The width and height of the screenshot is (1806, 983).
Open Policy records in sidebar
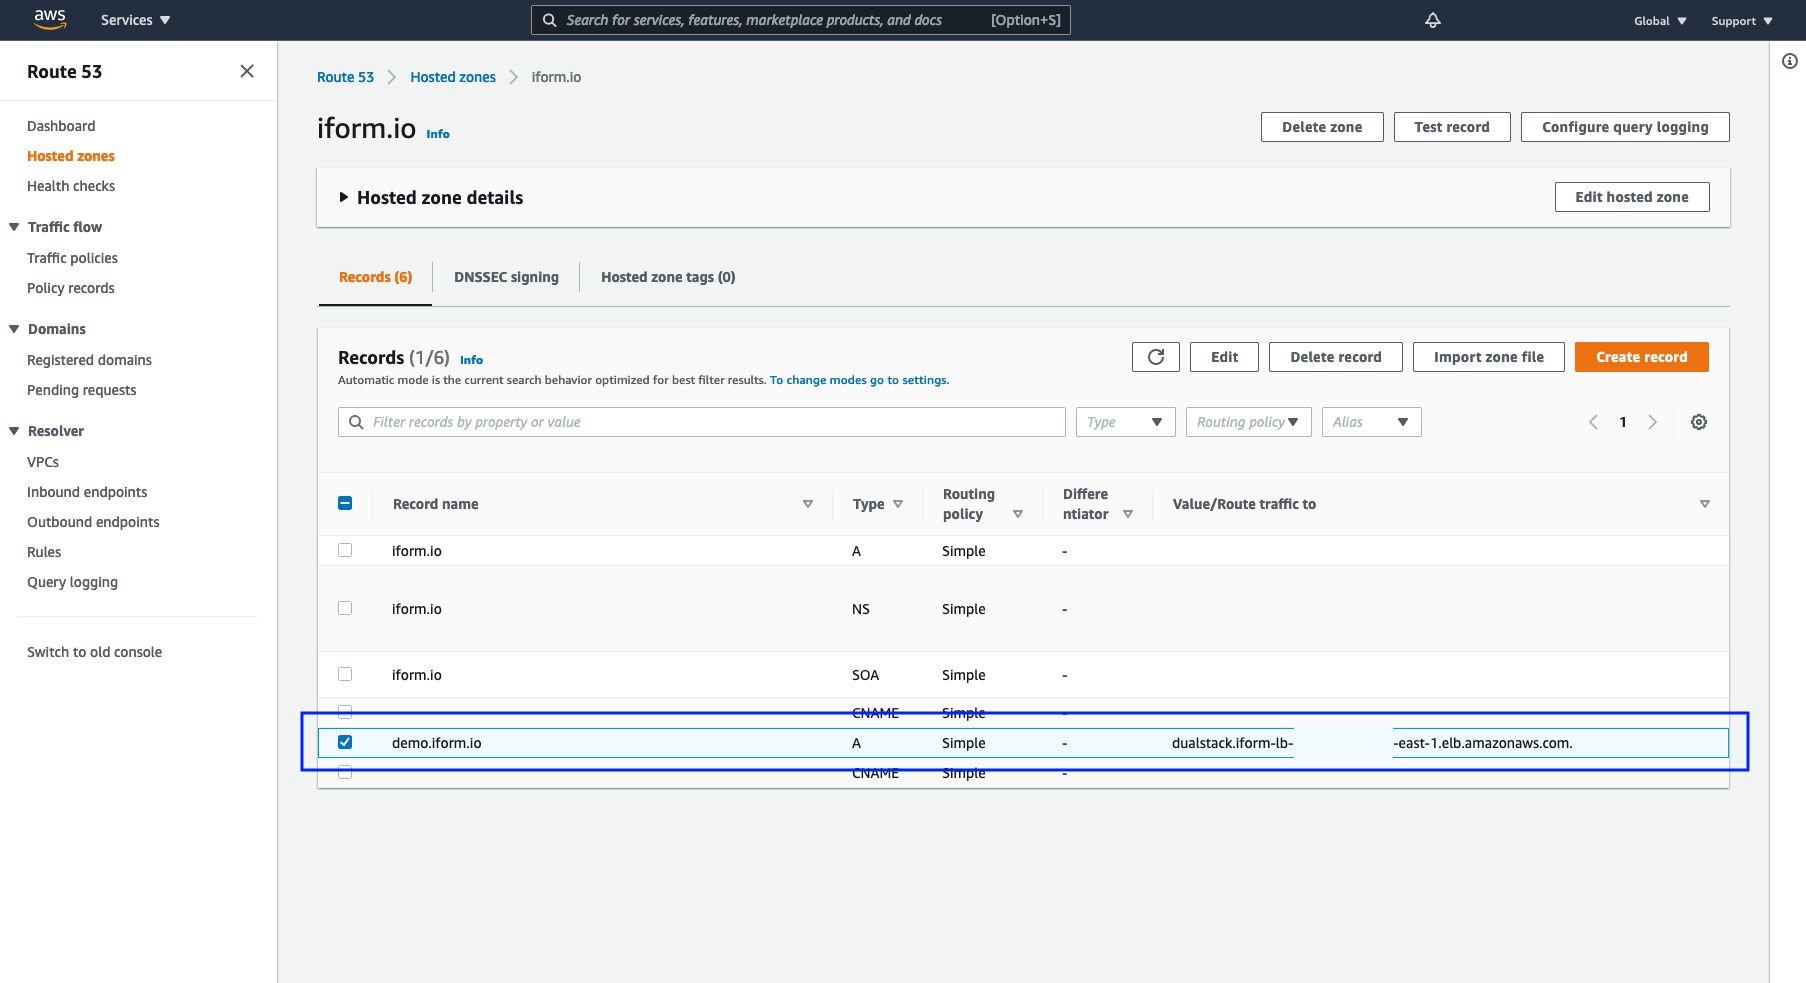(x=71, y=288)
